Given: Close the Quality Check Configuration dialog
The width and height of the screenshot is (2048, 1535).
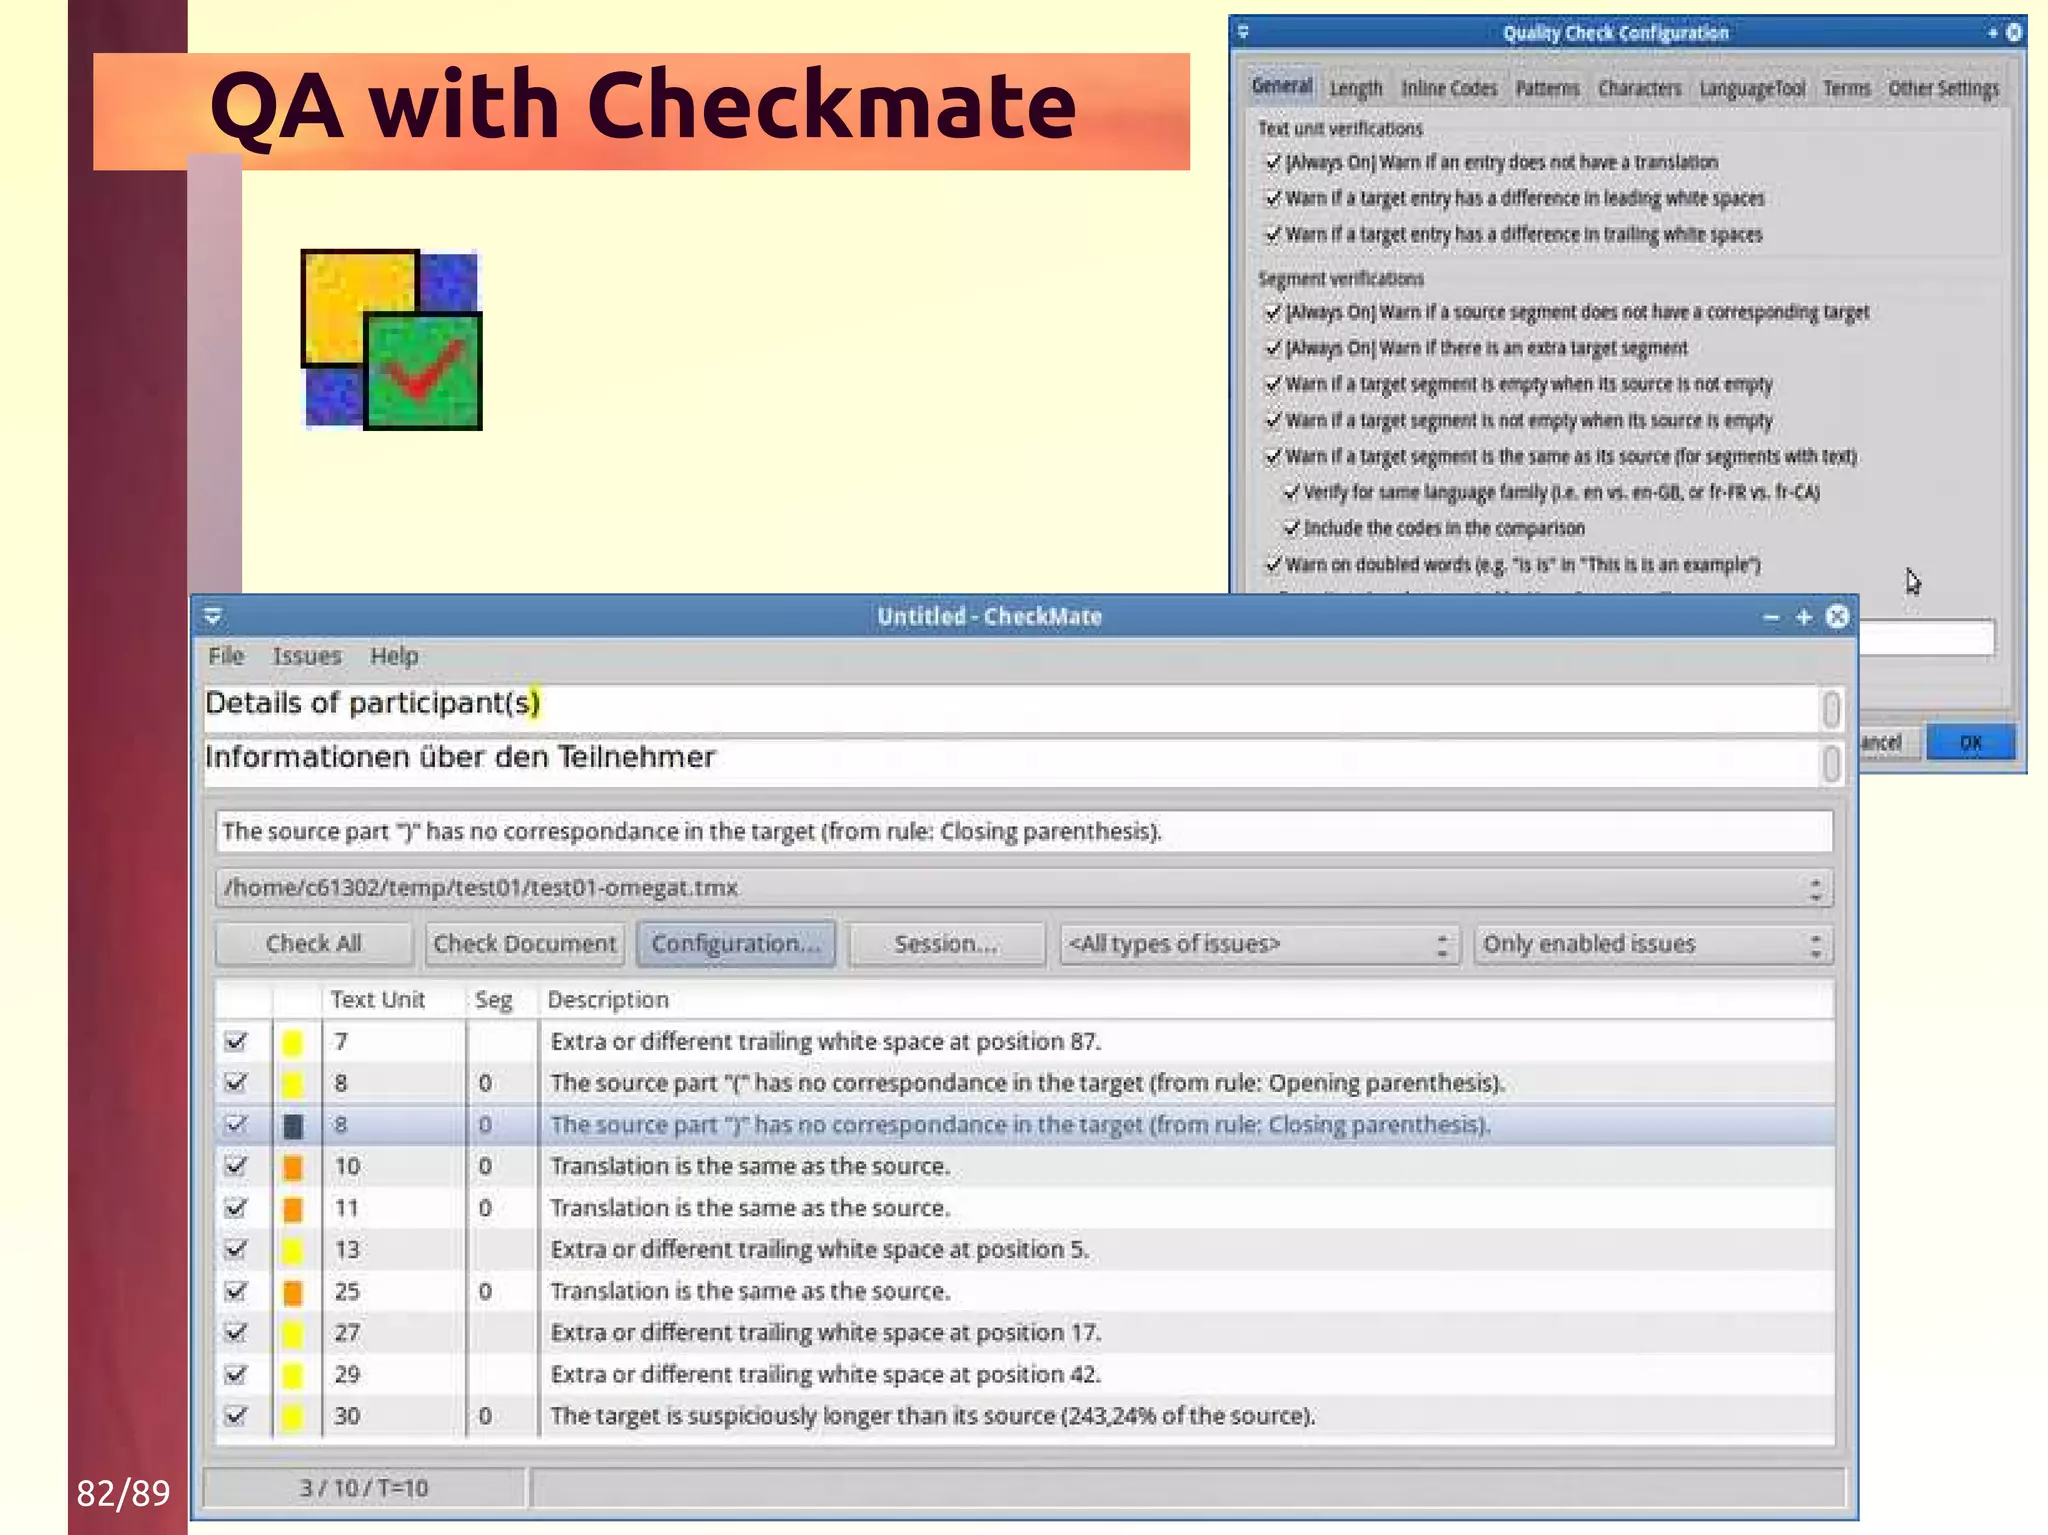Looking at the screenshot, I should (x=2013, y=32).
